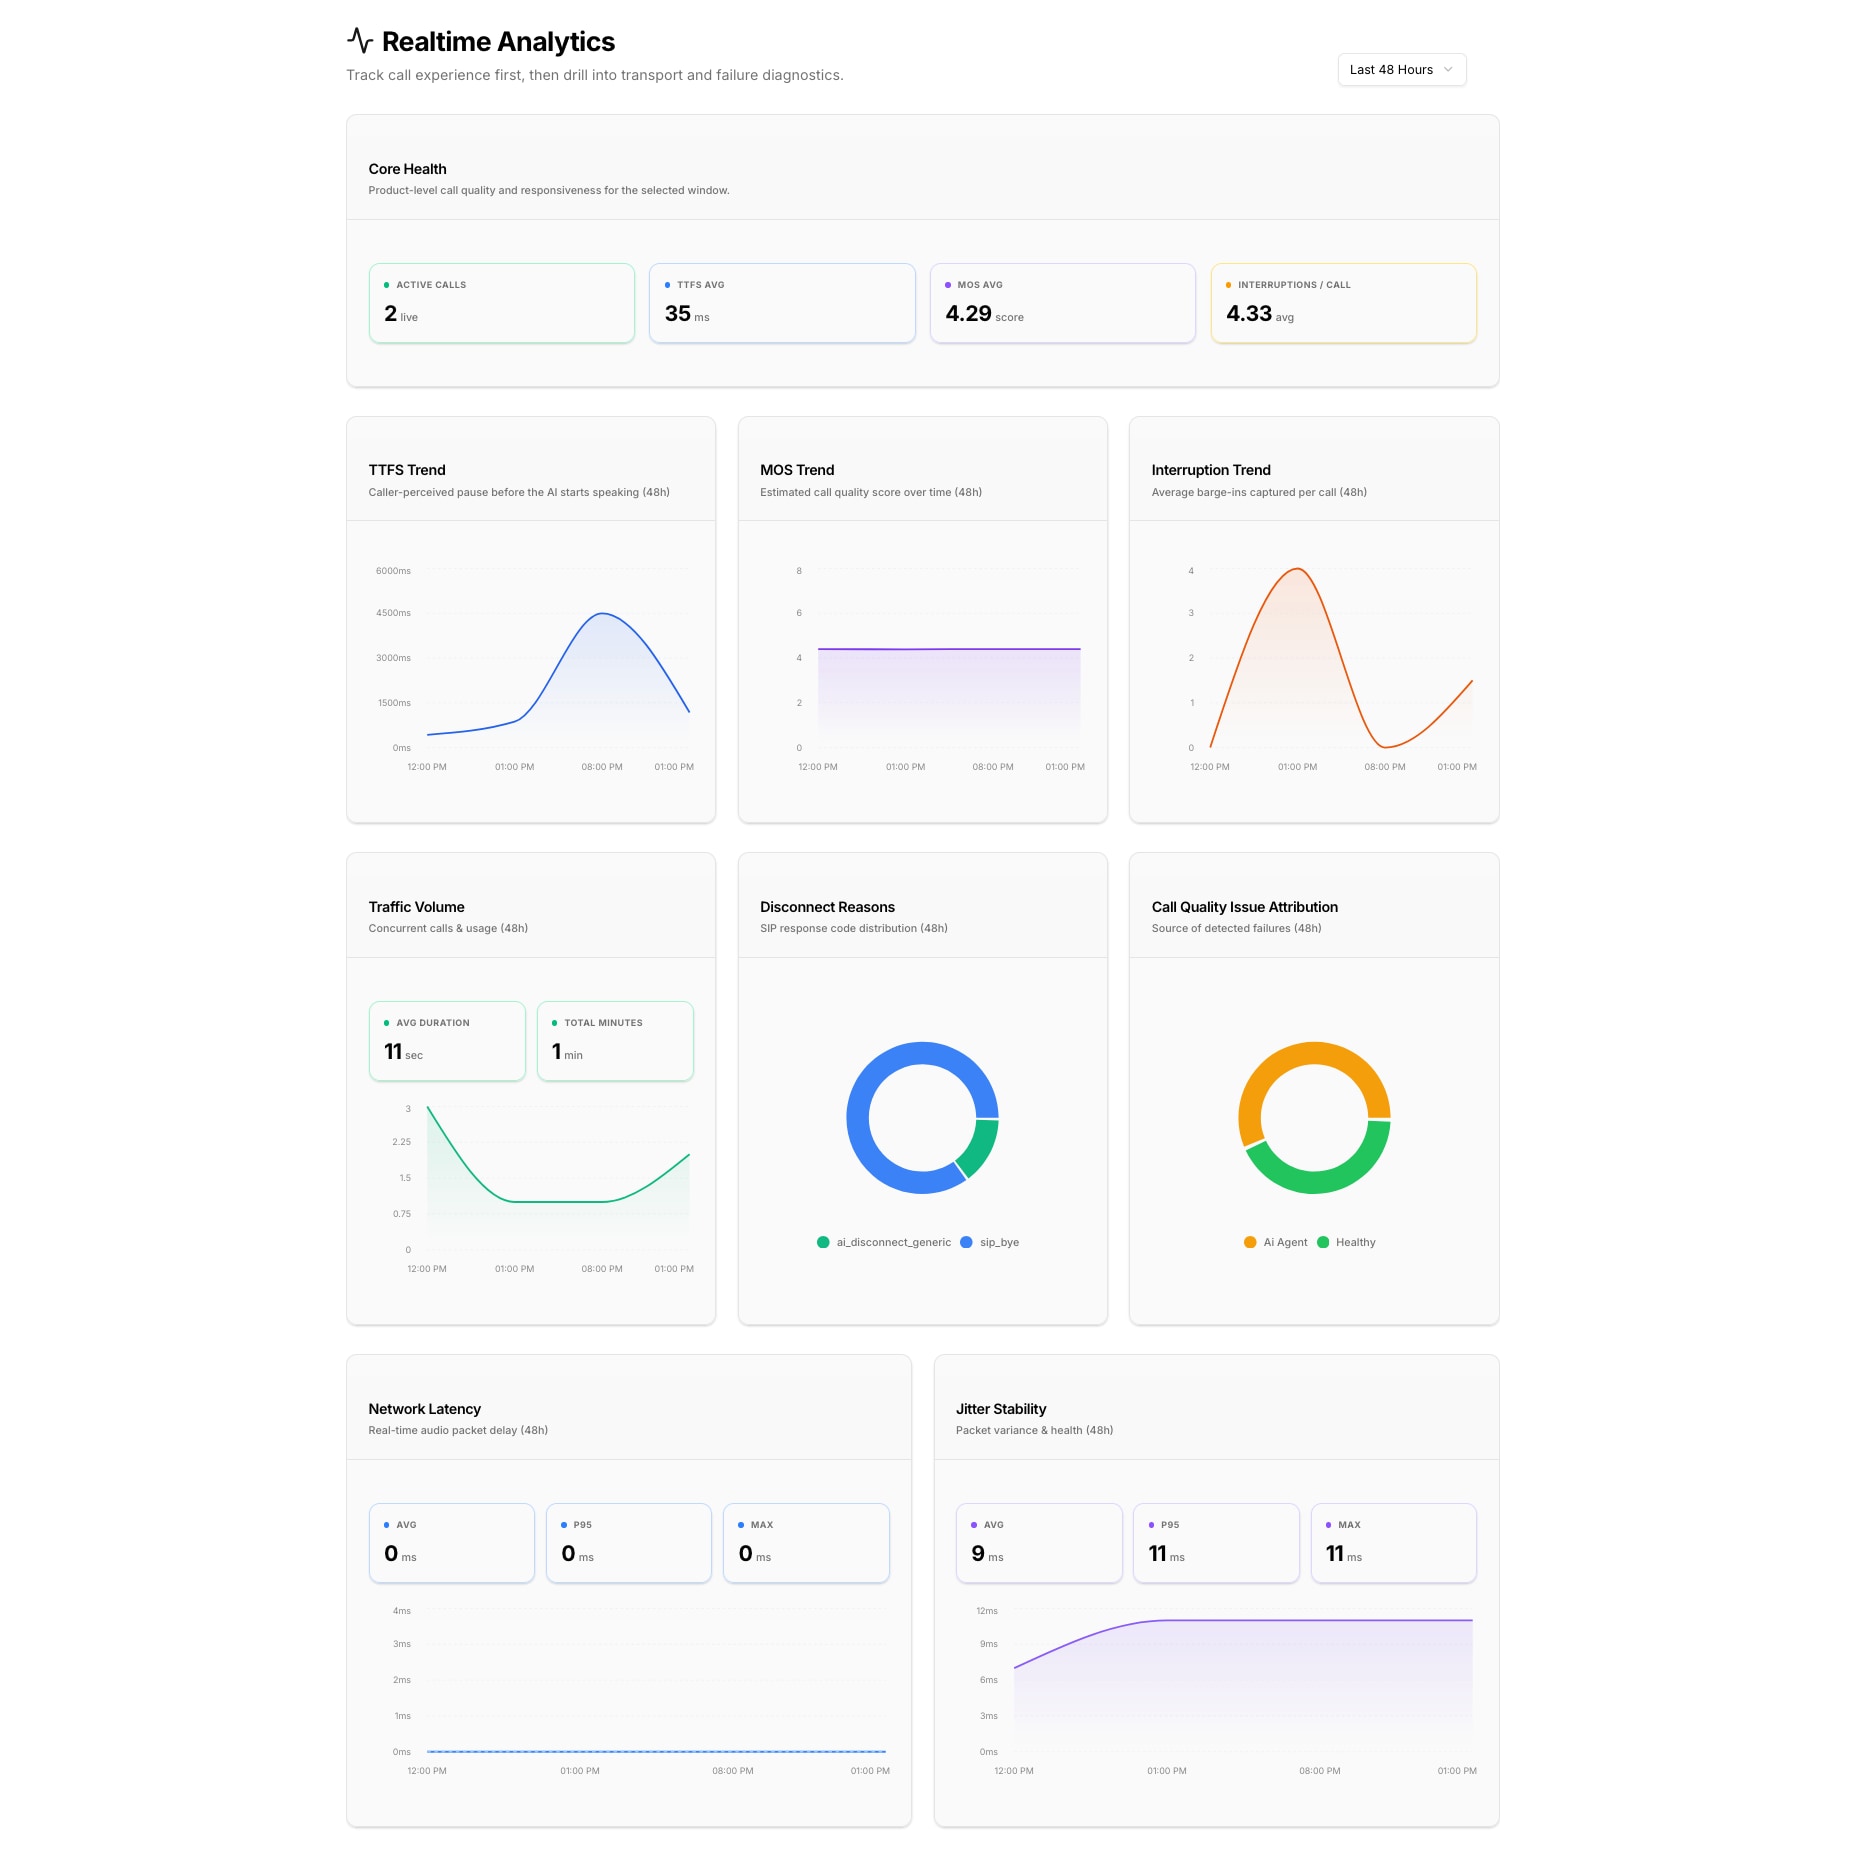1850x1850 pixels.
Task: Toggle the sip_bye legend label
Action: pos(999,1242)
